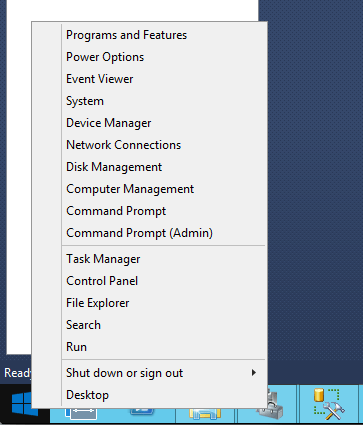Open Programs and Features
Screen dimensions: 363x425
pos(126,35)
